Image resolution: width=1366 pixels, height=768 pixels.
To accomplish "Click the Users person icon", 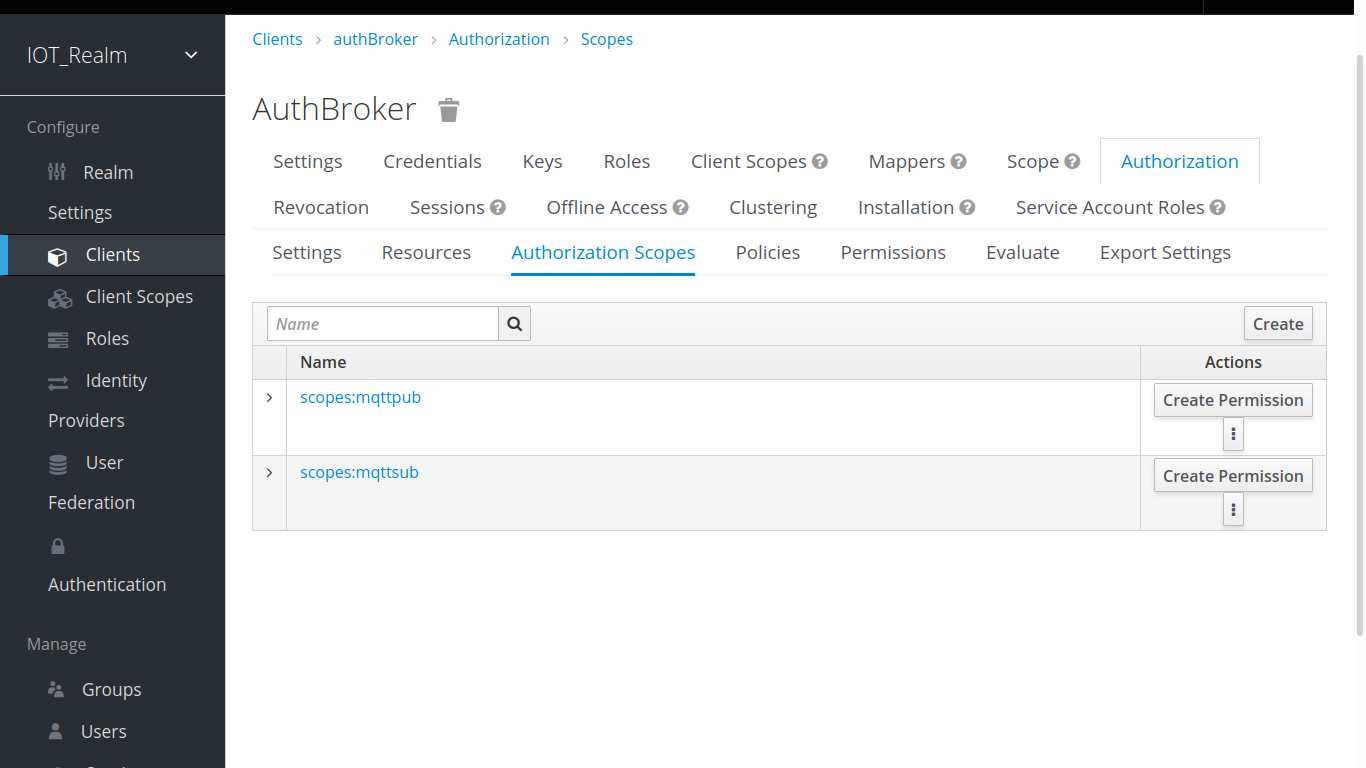I will tap(56, 731).
